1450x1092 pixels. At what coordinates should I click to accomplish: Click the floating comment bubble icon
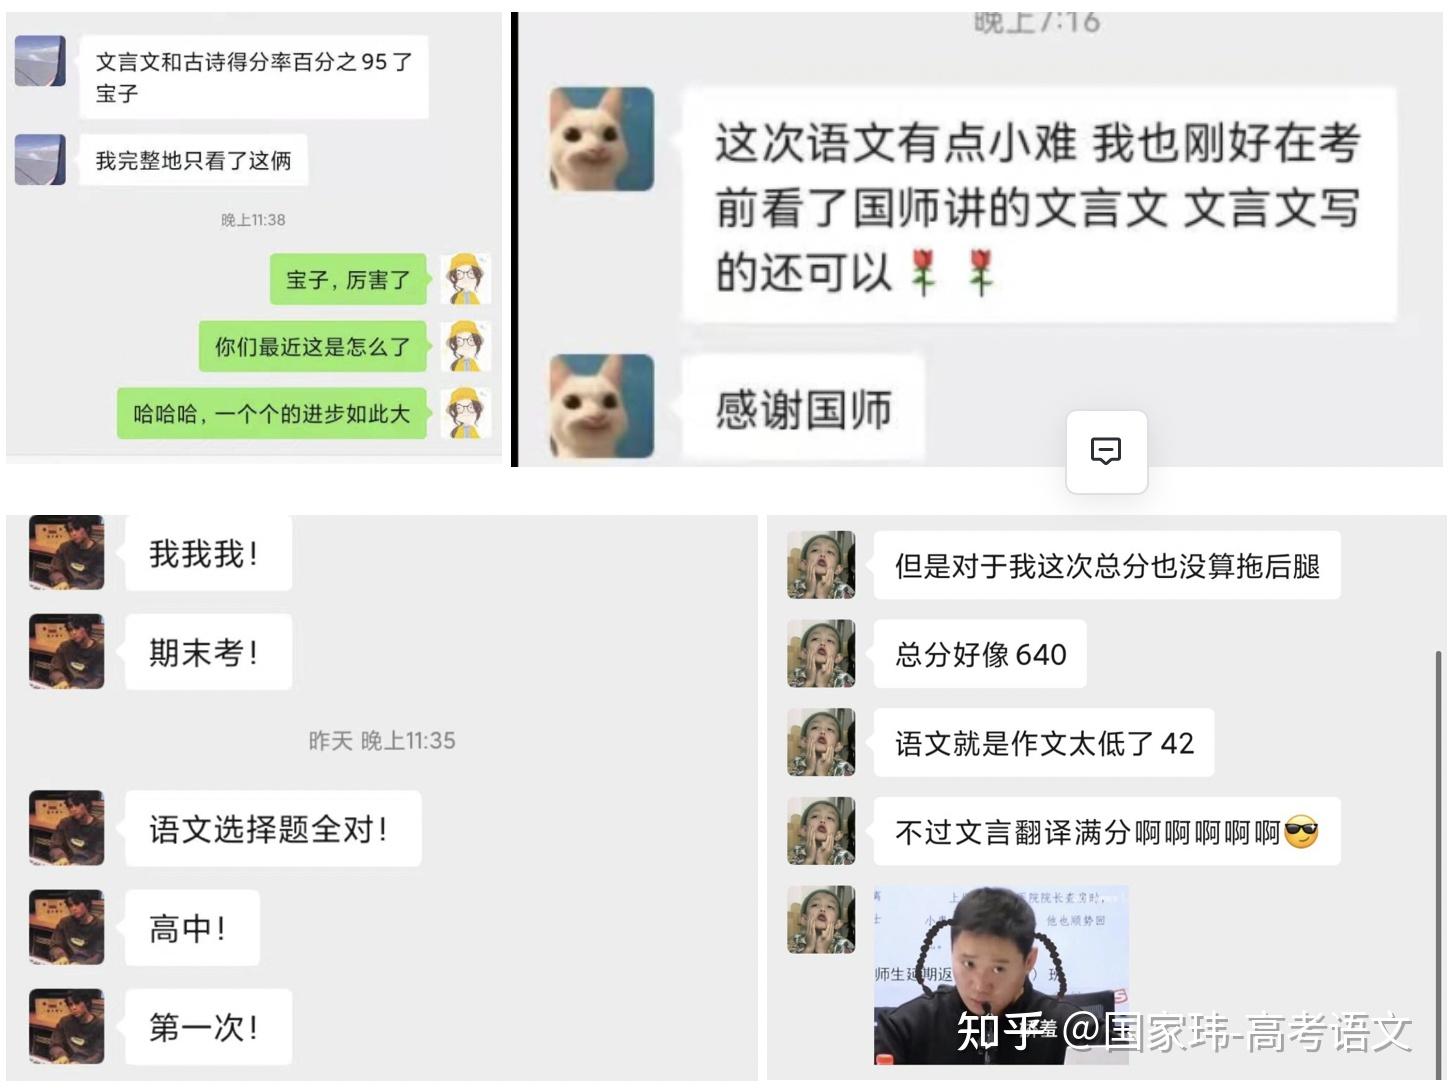point(1106,451)
